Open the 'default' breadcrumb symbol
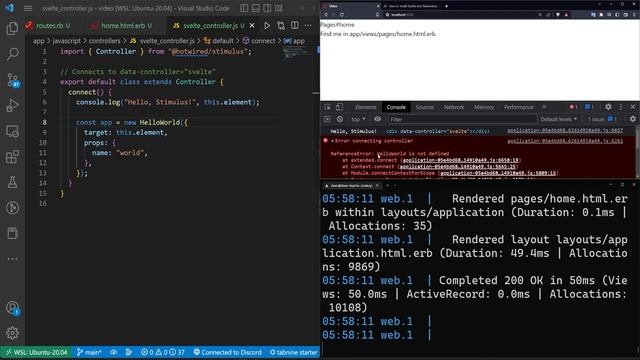 point(218,41)
